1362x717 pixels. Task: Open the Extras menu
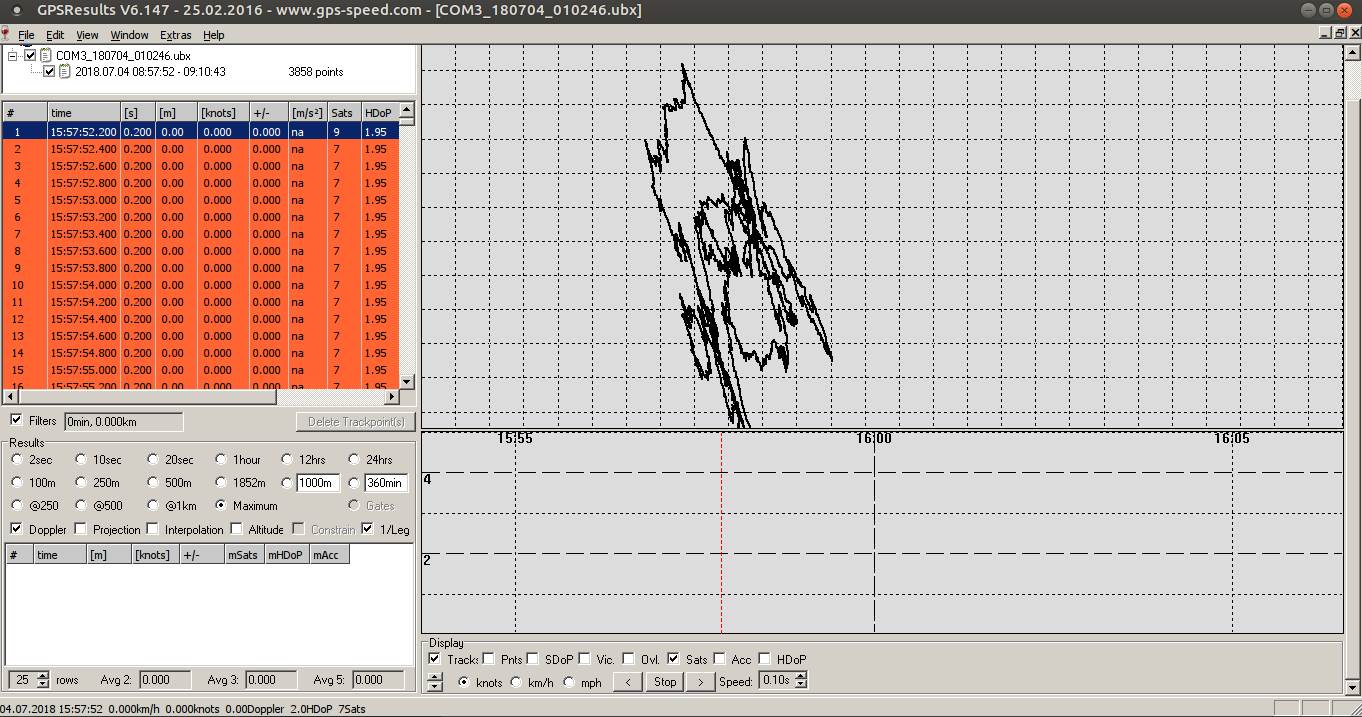coord(175,35)
